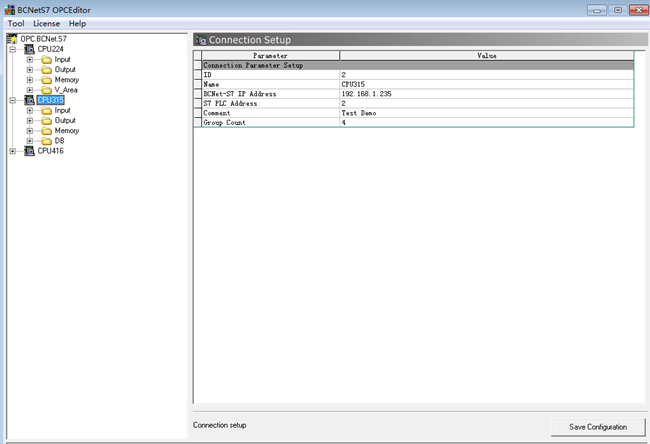Select the row header of the ID row

click(198, 75)
